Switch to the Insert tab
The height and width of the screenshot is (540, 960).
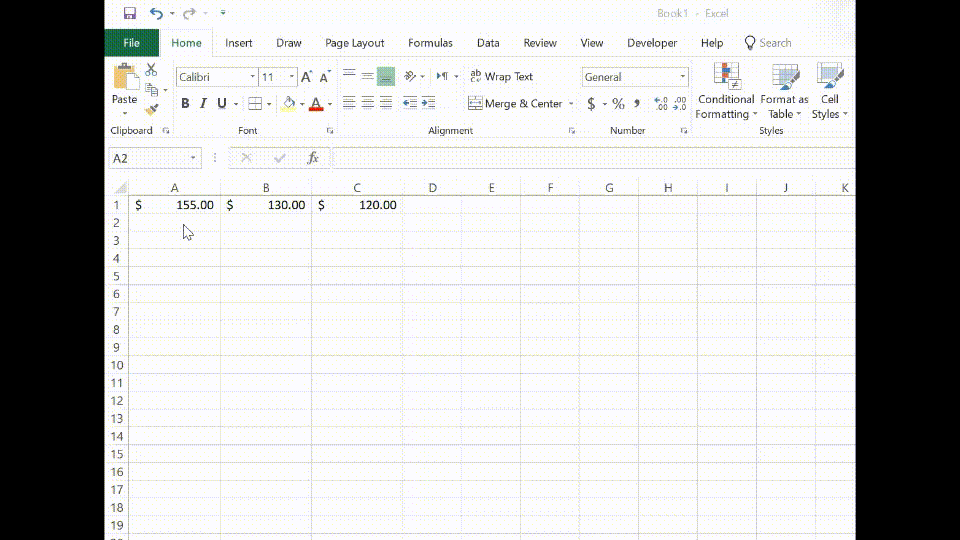239,43
